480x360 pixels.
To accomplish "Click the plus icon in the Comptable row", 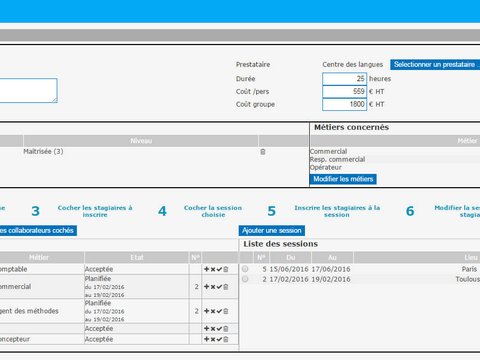I will (x=207, y=269).
